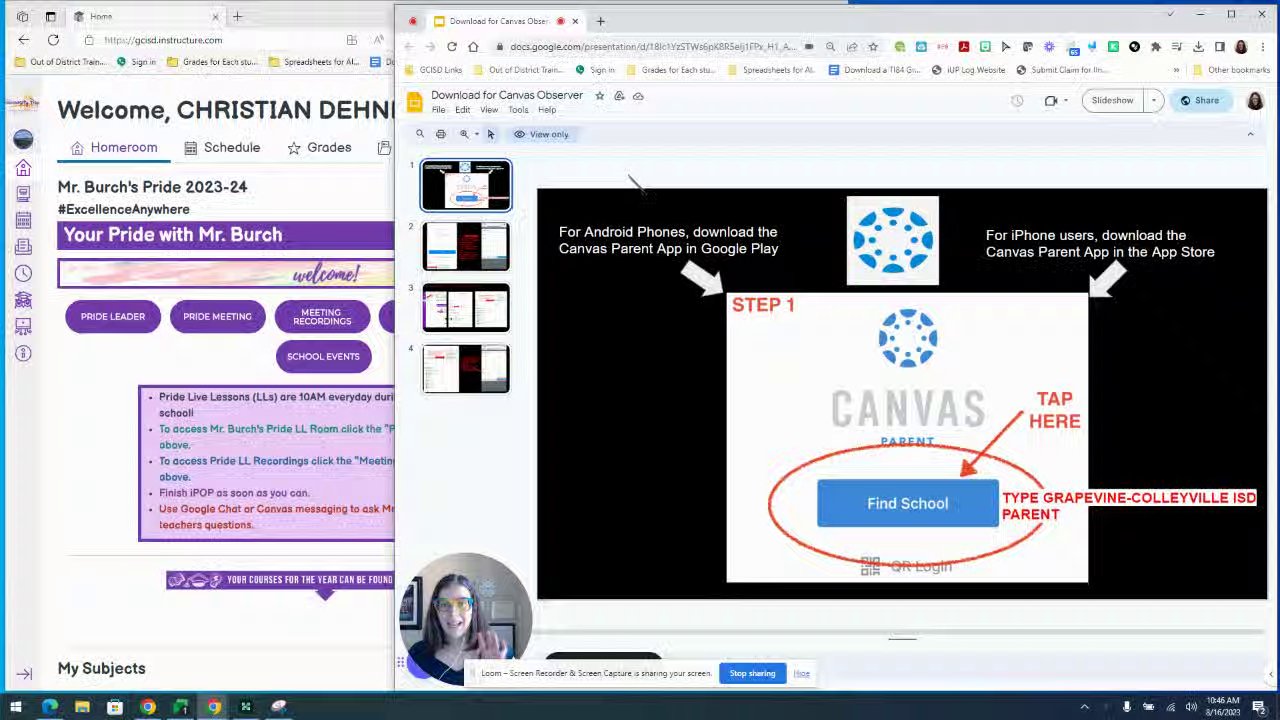The image size is (1280, 720).
Task: Open the Help menu in Google Slides
Action: (547, 110)
